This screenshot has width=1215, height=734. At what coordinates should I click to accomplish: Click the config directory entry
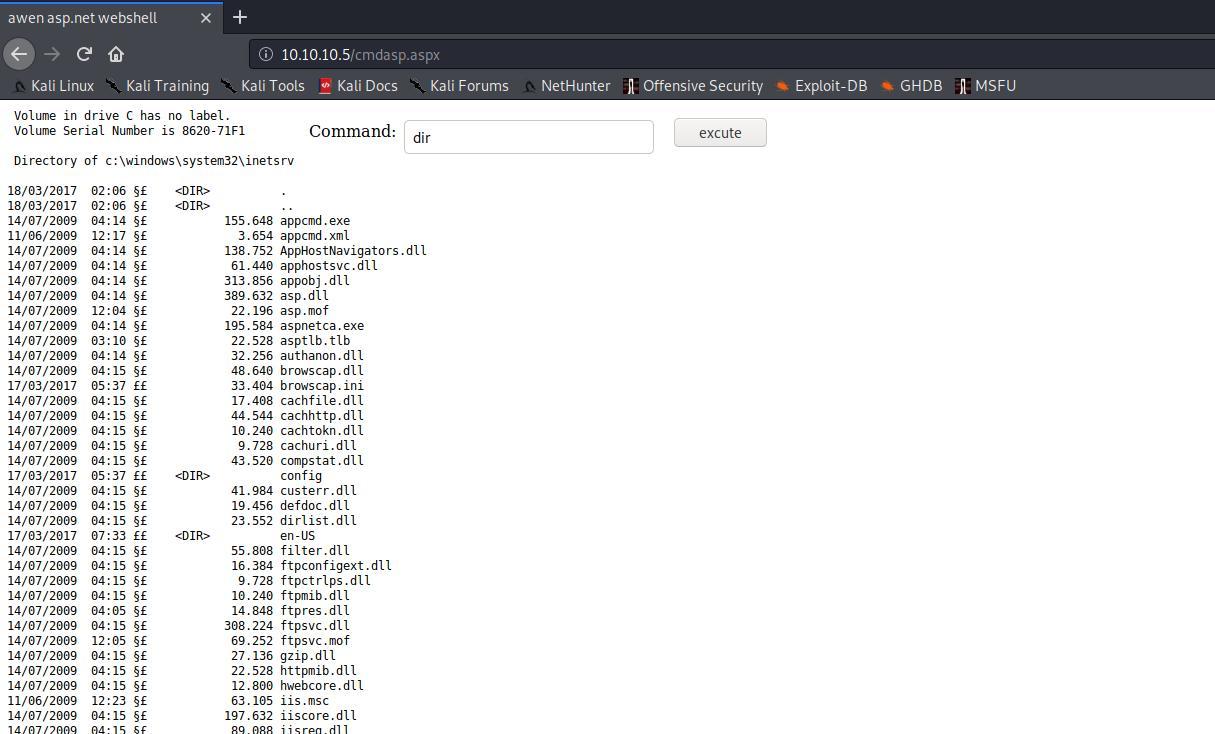(301, 476)
